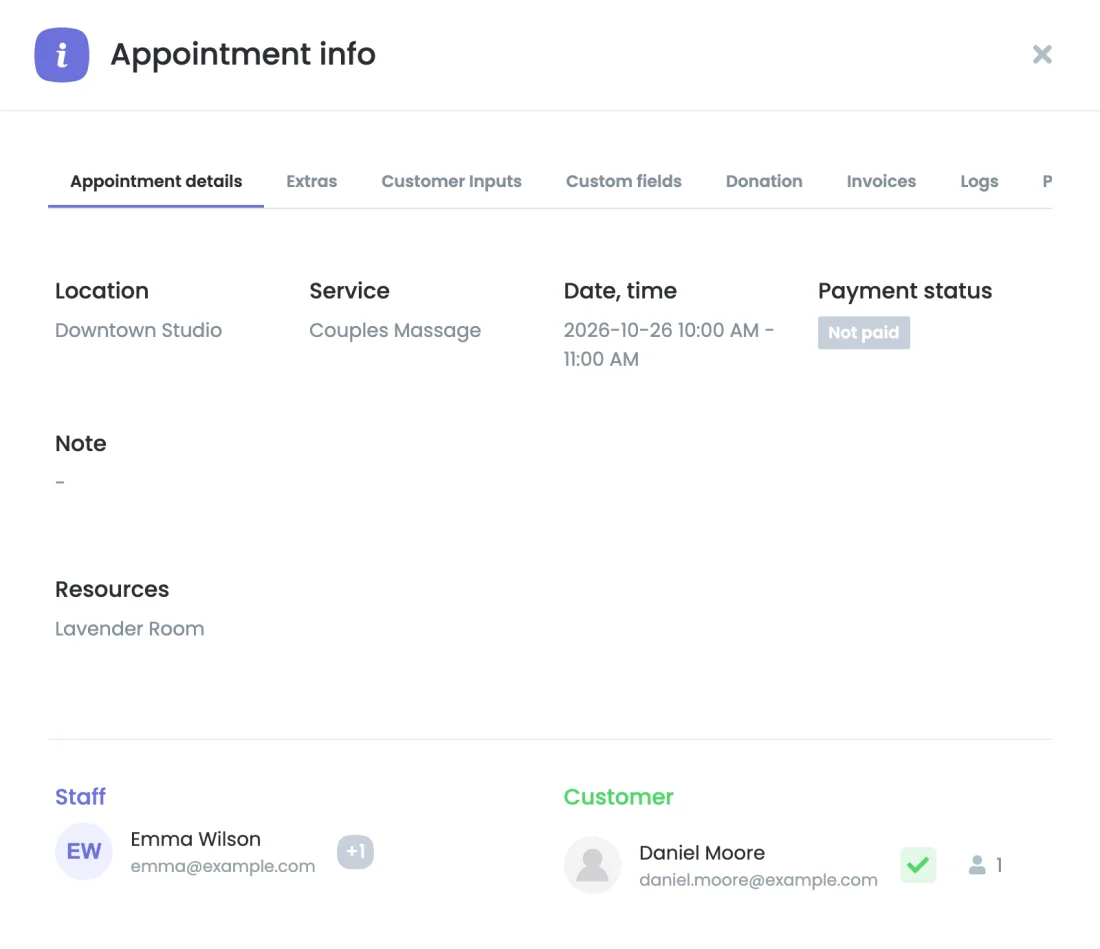Select the Appointment details tab
The image size is (1100, 949).
click(x=156, y=181)
